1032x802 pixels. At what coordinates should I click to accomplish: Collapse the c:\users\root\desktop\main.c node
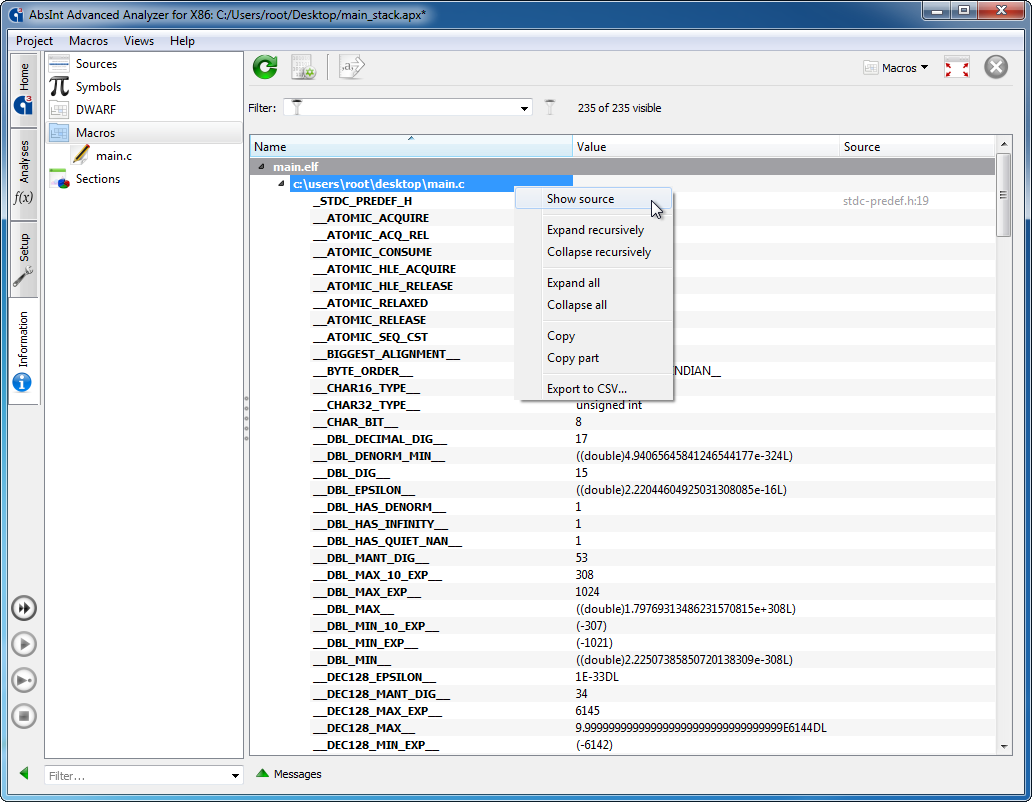pos(282,184)
